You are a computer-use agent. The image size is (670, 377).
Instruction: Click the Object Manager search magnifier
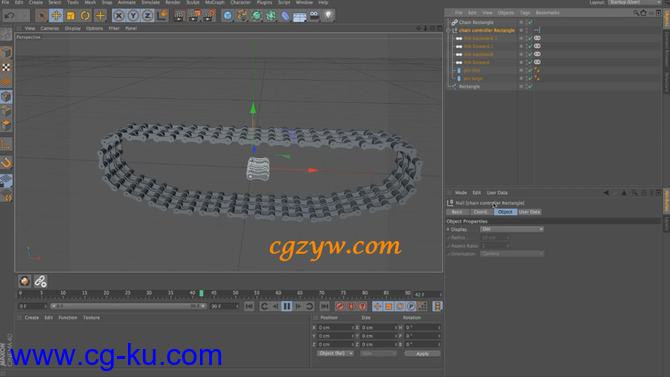[x=636, y=13]
